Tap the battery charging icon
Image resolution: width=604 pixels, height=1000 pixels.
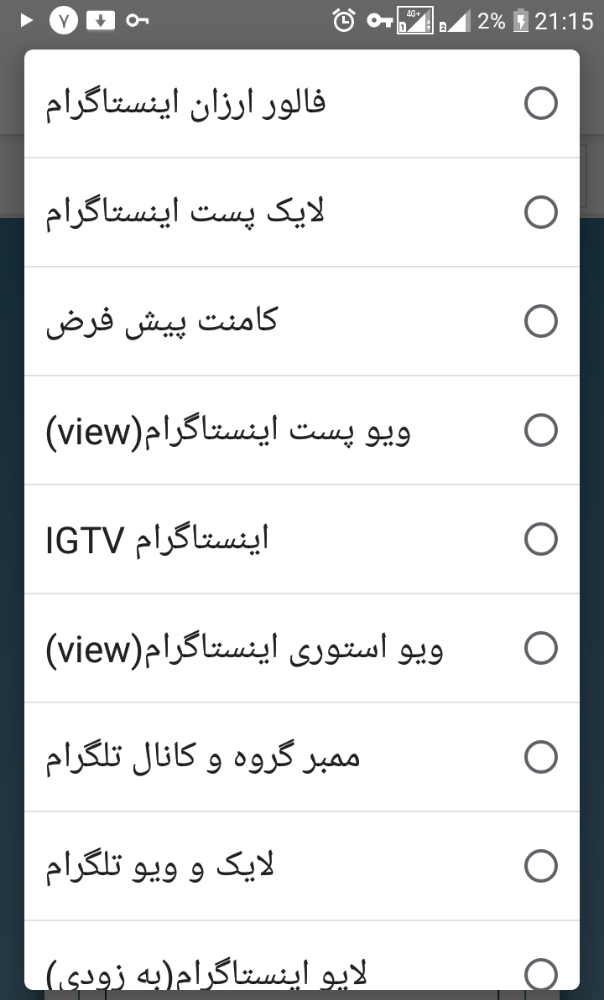click(x=520, y=20)
